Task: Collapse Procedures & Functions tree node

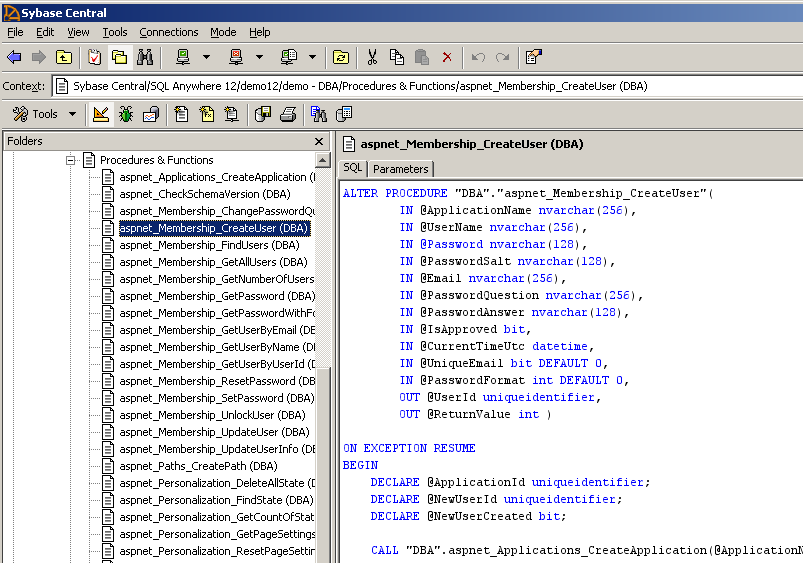Action: tap(70, 160)
